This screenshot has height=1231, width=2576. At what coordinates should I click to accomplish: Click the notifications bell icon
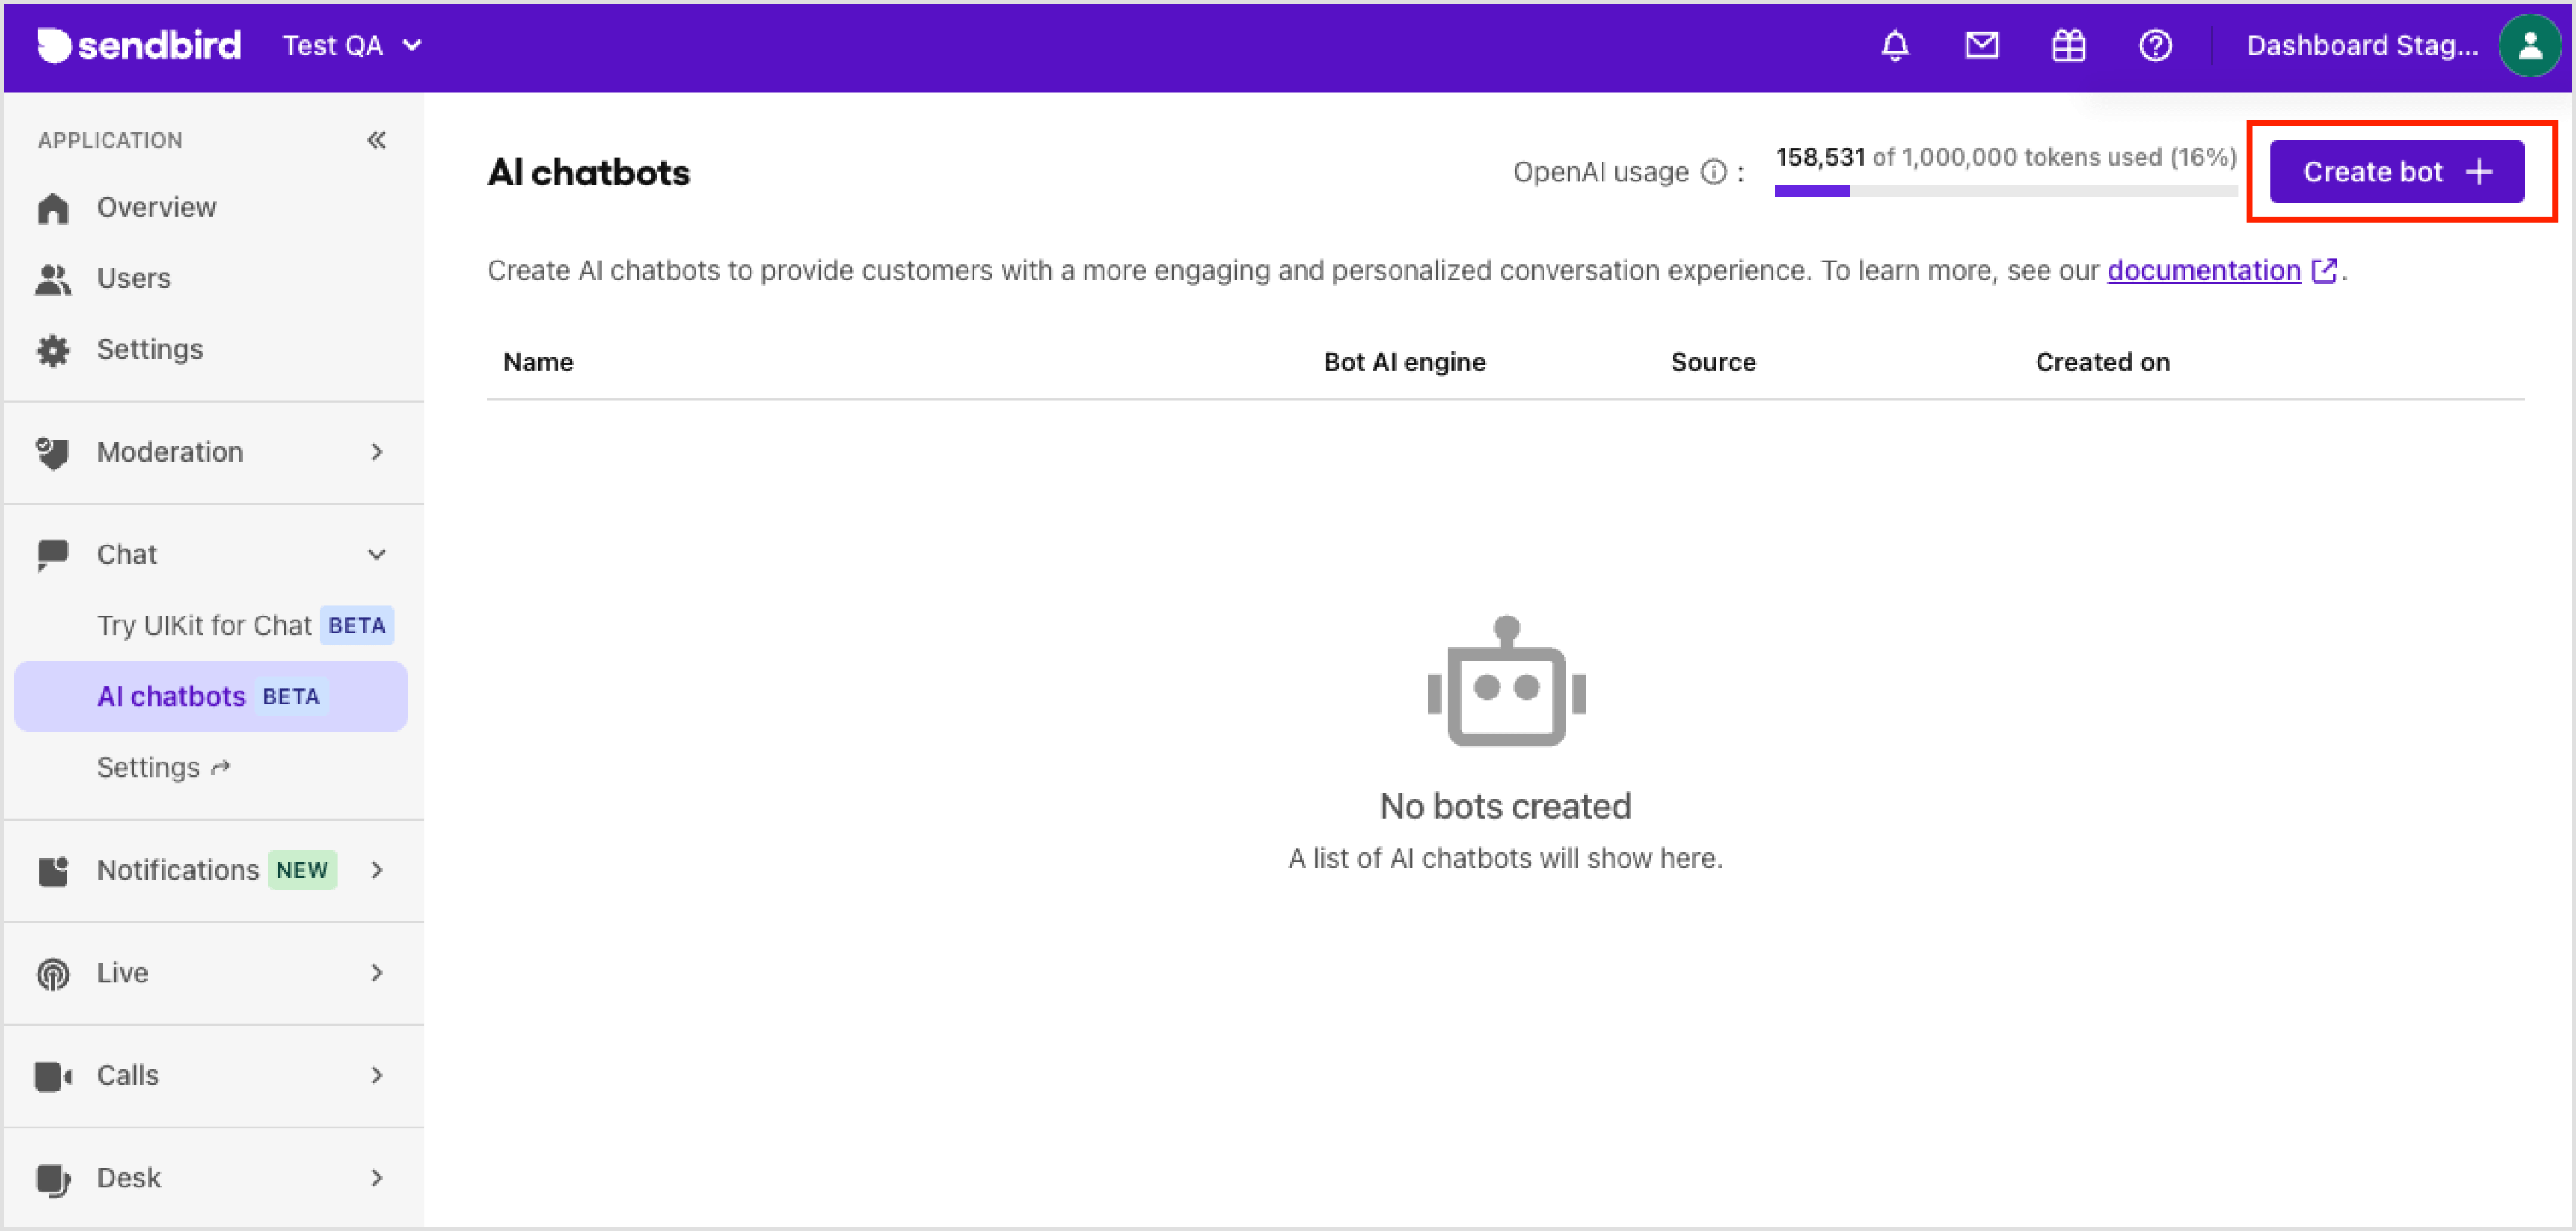click(x=1895, y=46)
